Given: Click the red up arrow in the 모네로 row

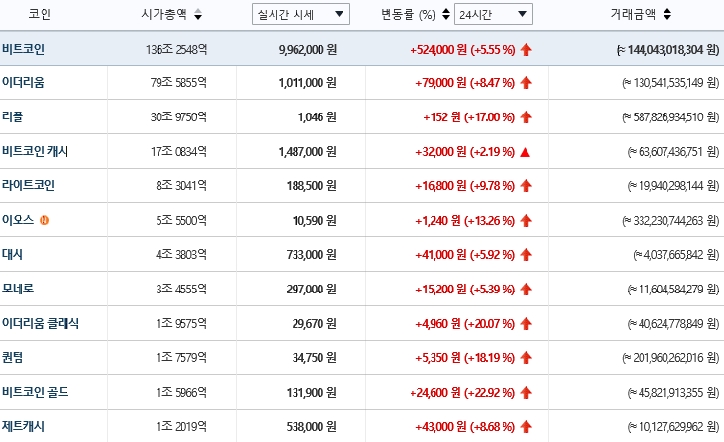Looking at the screenshot, I should coord(526,290).
